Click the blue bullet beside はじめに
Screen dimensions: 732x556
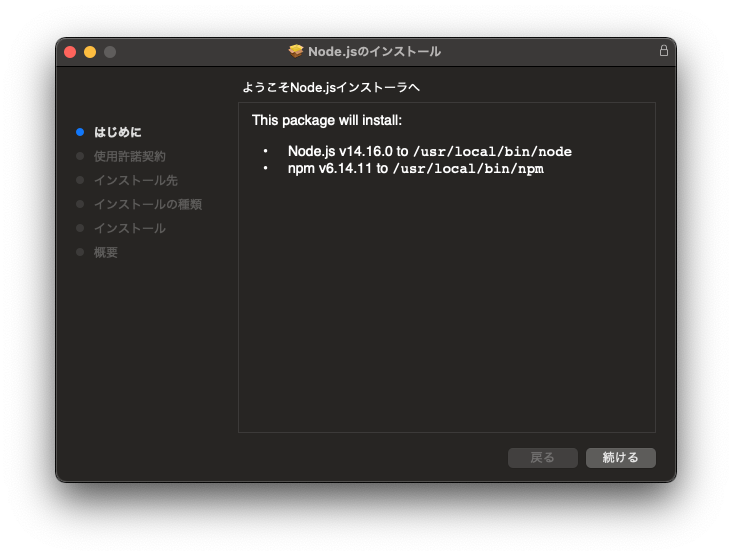coord(80,132)
